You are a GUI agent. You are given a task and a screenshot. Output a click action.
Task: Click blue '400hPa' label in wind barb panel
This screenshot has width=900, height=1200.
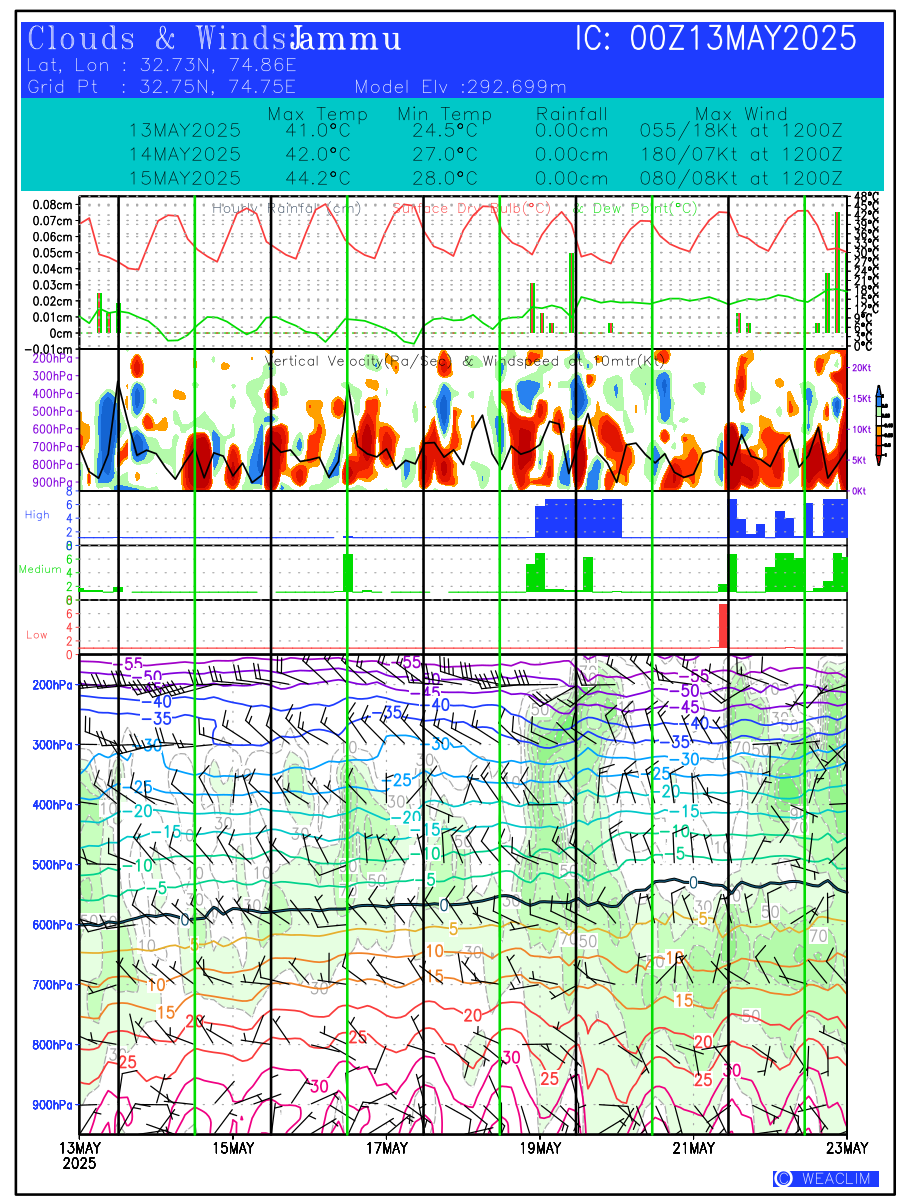pos(54,805)
